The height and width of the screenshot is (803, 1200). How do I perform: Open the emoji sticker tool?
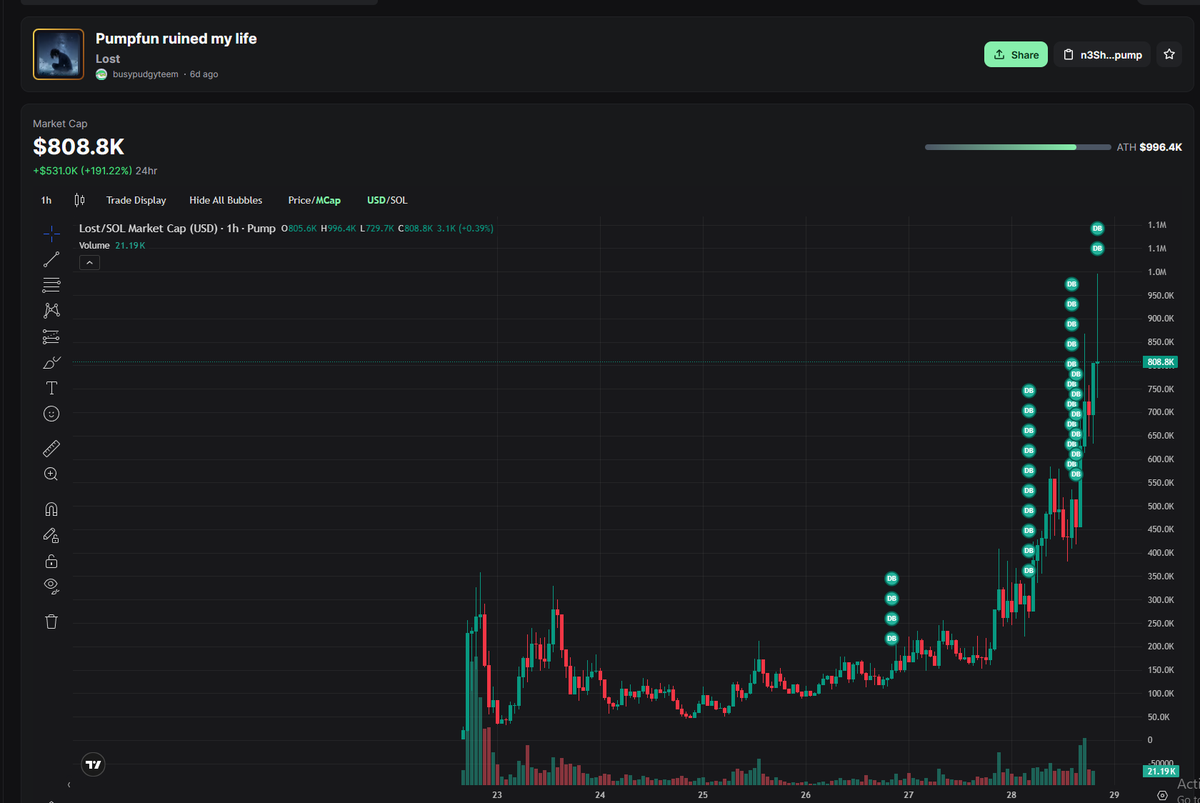point(51,413)
